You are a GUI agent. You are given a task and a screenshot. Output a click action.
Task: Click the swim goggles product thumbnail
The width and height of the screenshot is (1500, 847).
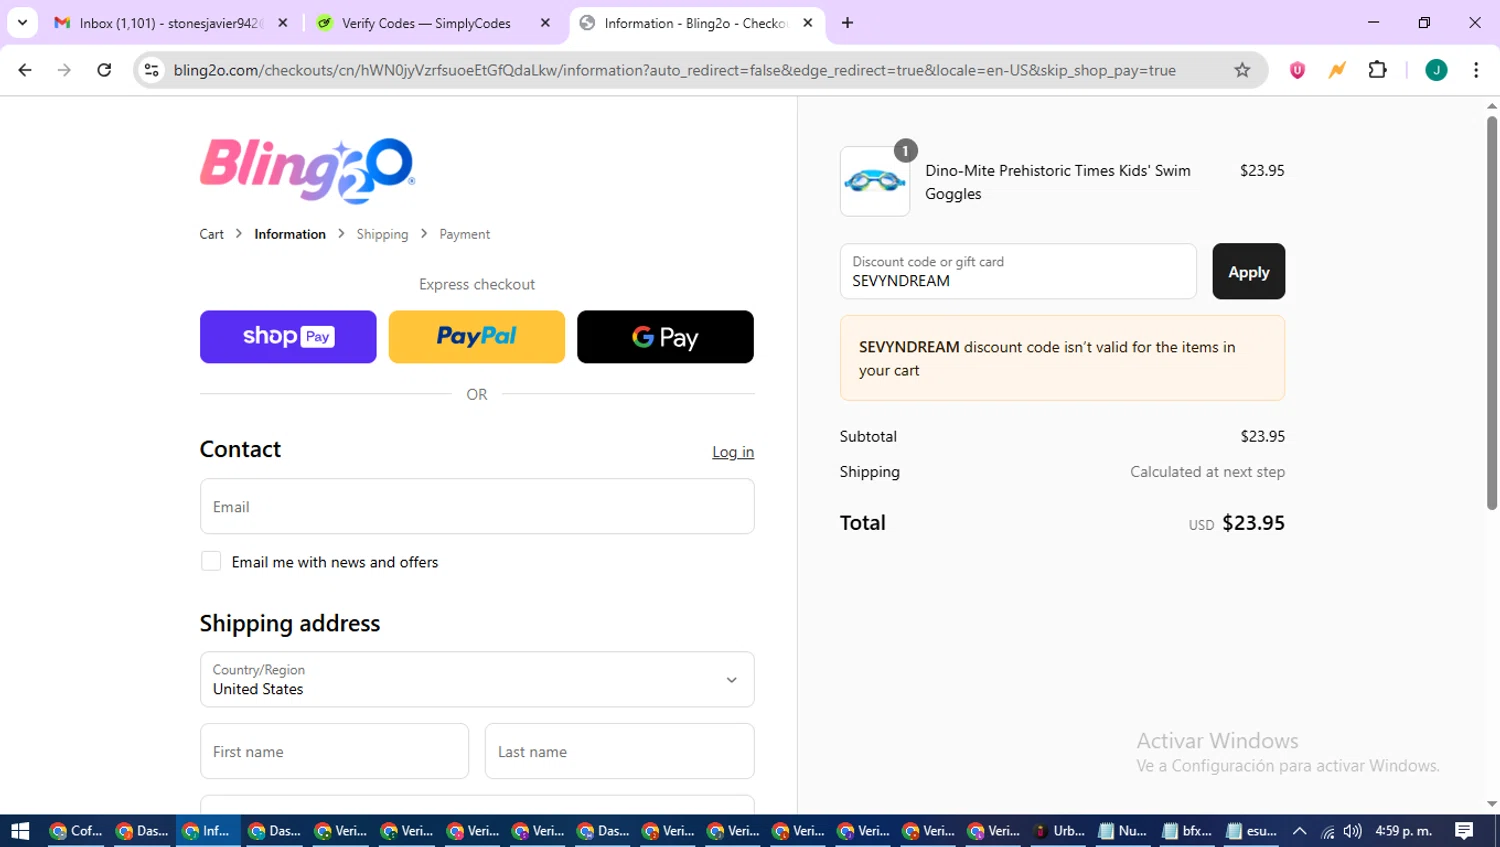pos(875,181)
